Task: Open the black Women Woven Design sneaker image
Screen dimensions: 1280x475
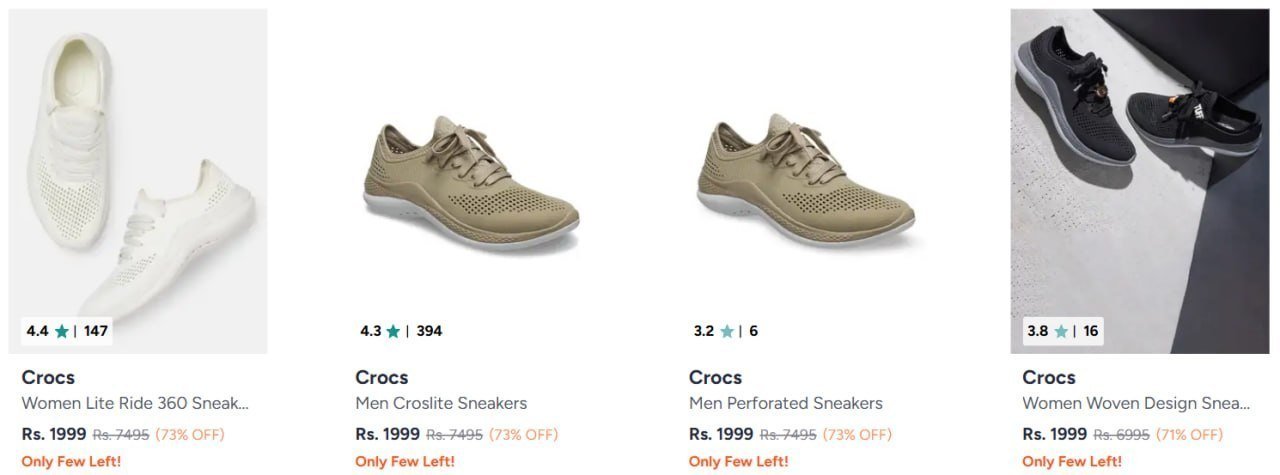Action: (x=1139, y=181)
